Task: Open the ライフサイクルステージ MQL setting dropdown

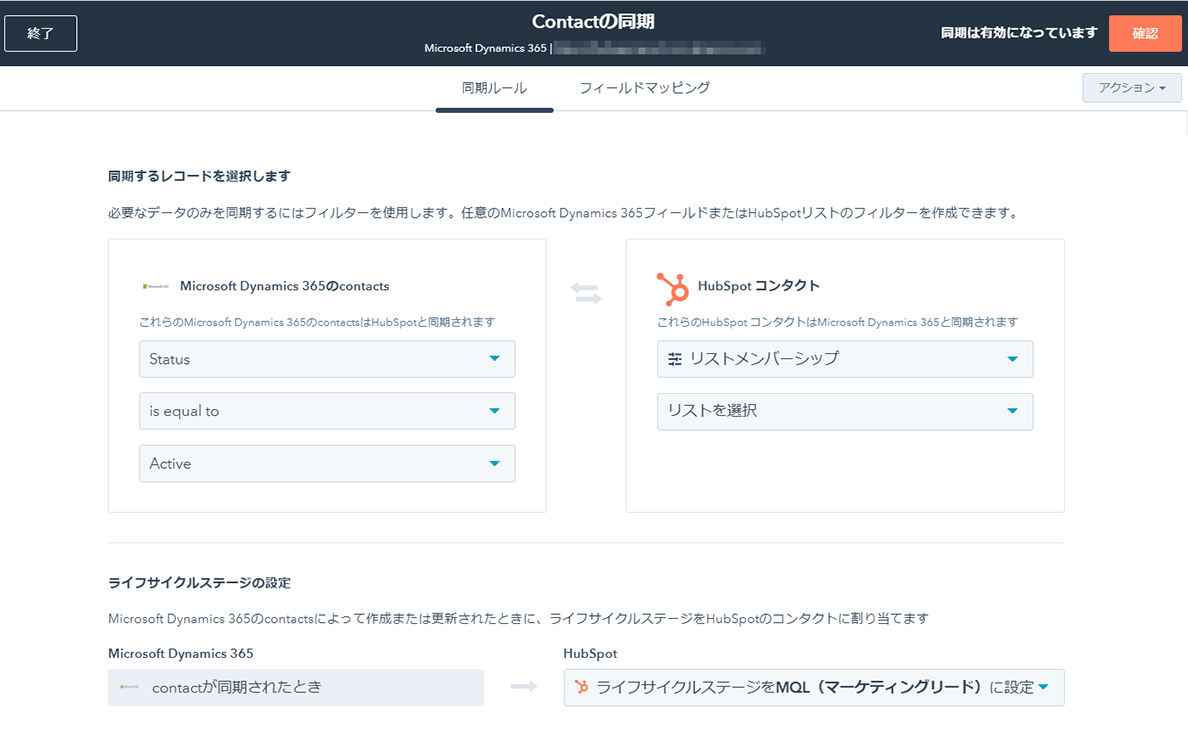Action: pyautogui.click(x=814, y=687)
